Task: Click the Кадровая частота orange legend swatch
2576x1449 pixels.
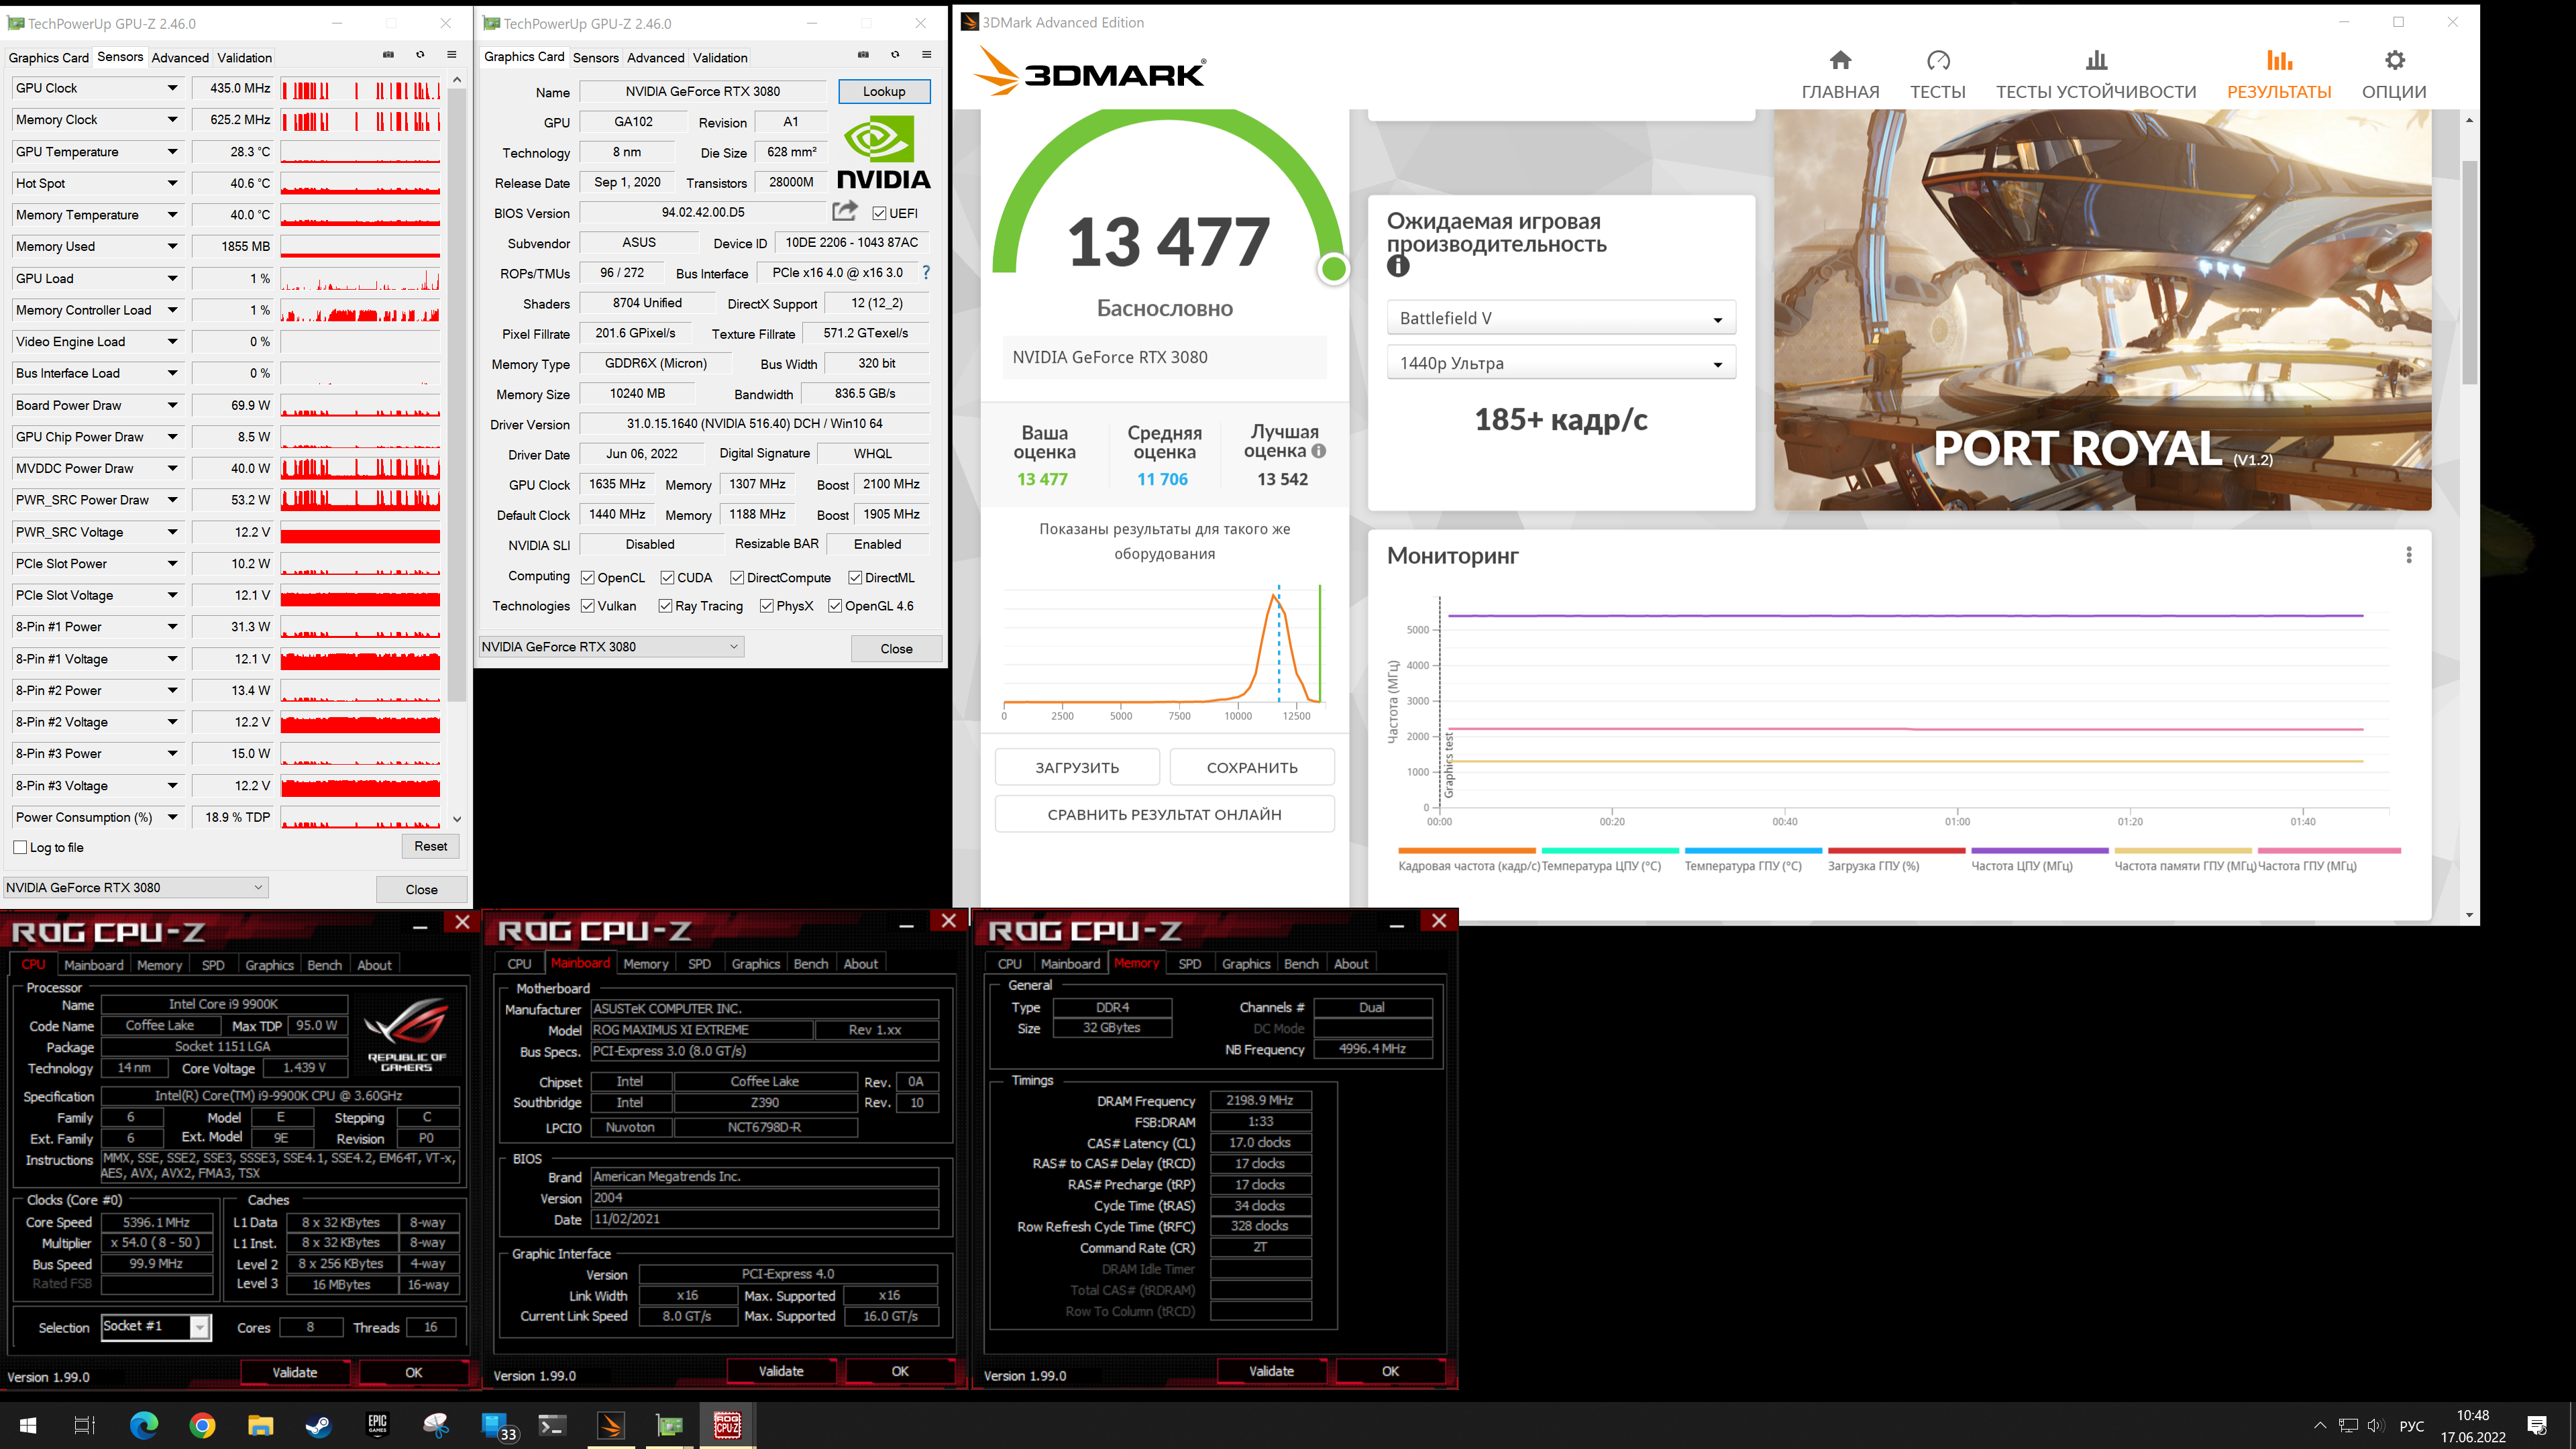Action: (x=1466, y=851)
